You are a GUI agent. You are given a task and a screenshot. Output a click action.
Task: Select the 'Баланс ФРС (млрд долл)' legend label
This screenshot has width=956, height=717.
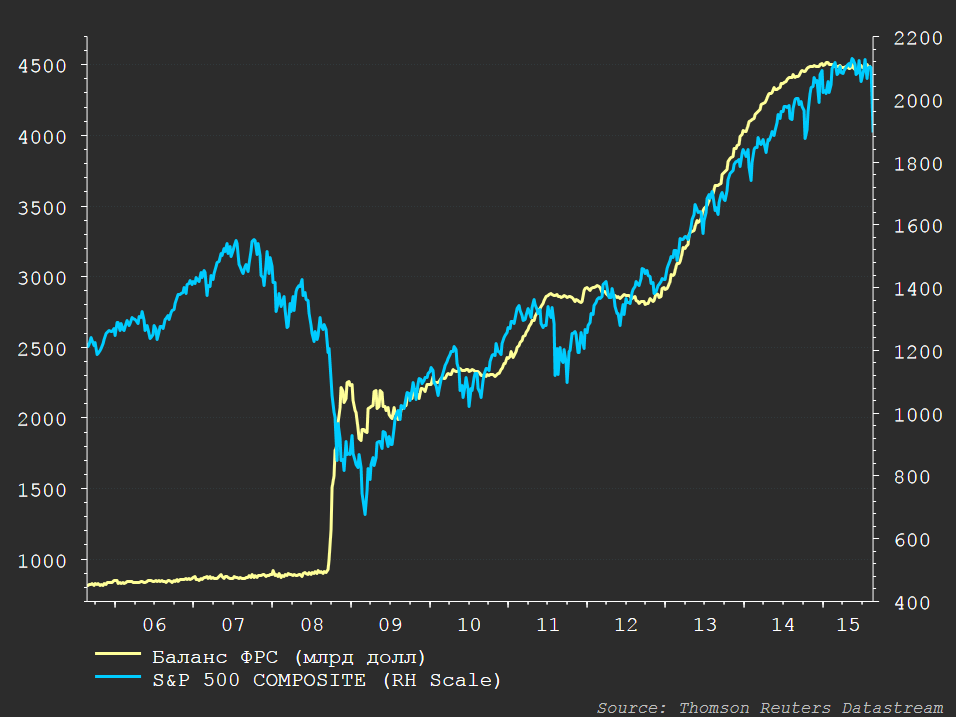coord(289,657)
